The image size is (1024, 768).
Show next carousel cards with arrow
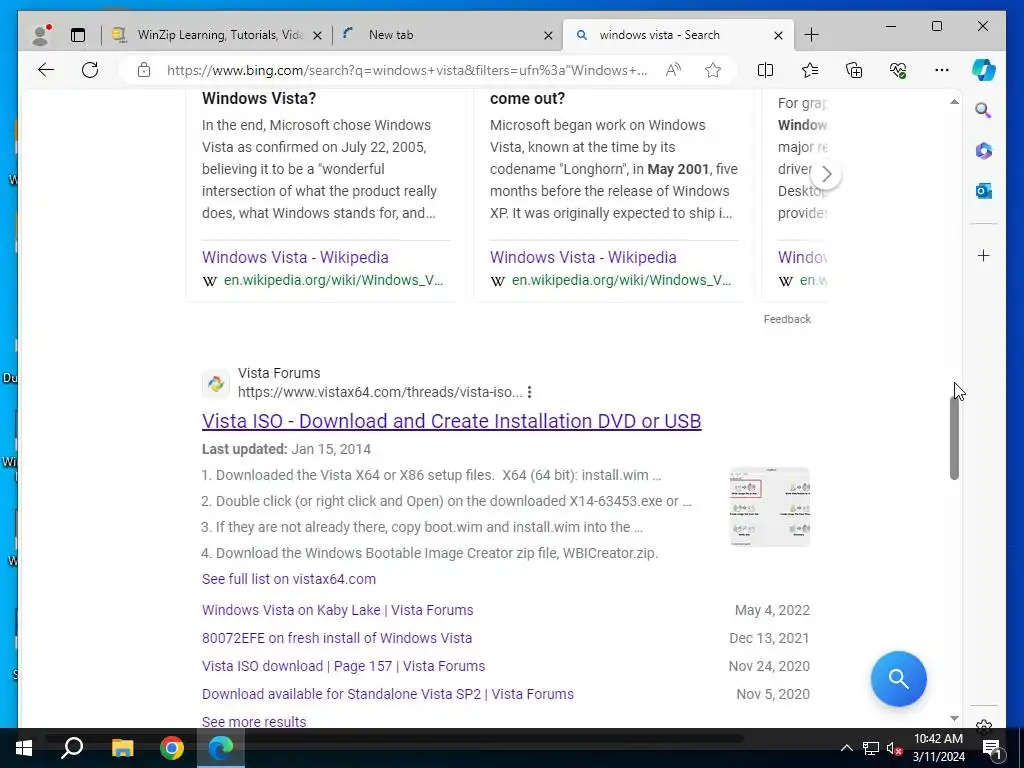tap(826, 174)
